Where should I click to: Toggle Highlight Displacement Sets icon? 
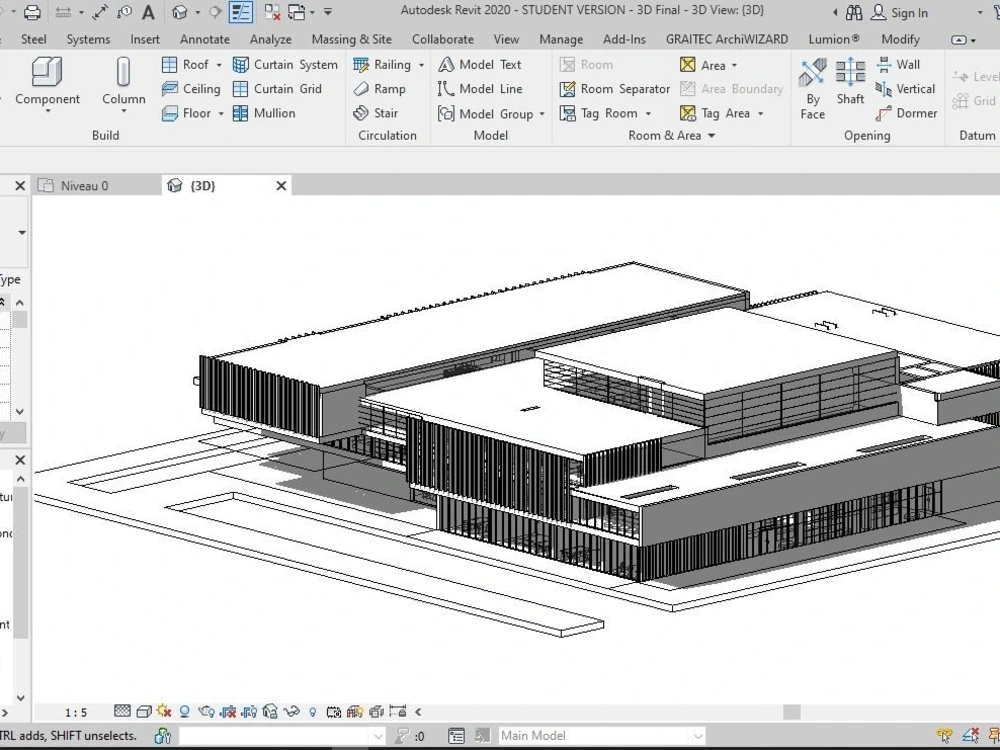[377, 711]
